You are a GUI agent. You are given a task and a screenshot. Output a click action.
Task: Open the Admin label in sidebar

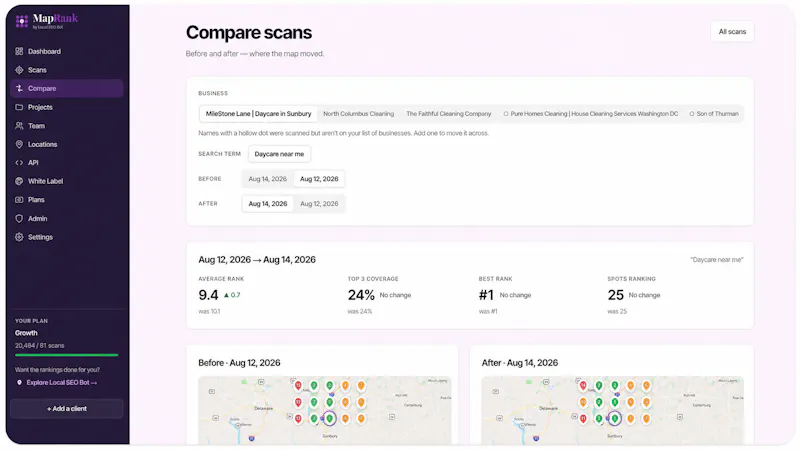tap(38, 218)
